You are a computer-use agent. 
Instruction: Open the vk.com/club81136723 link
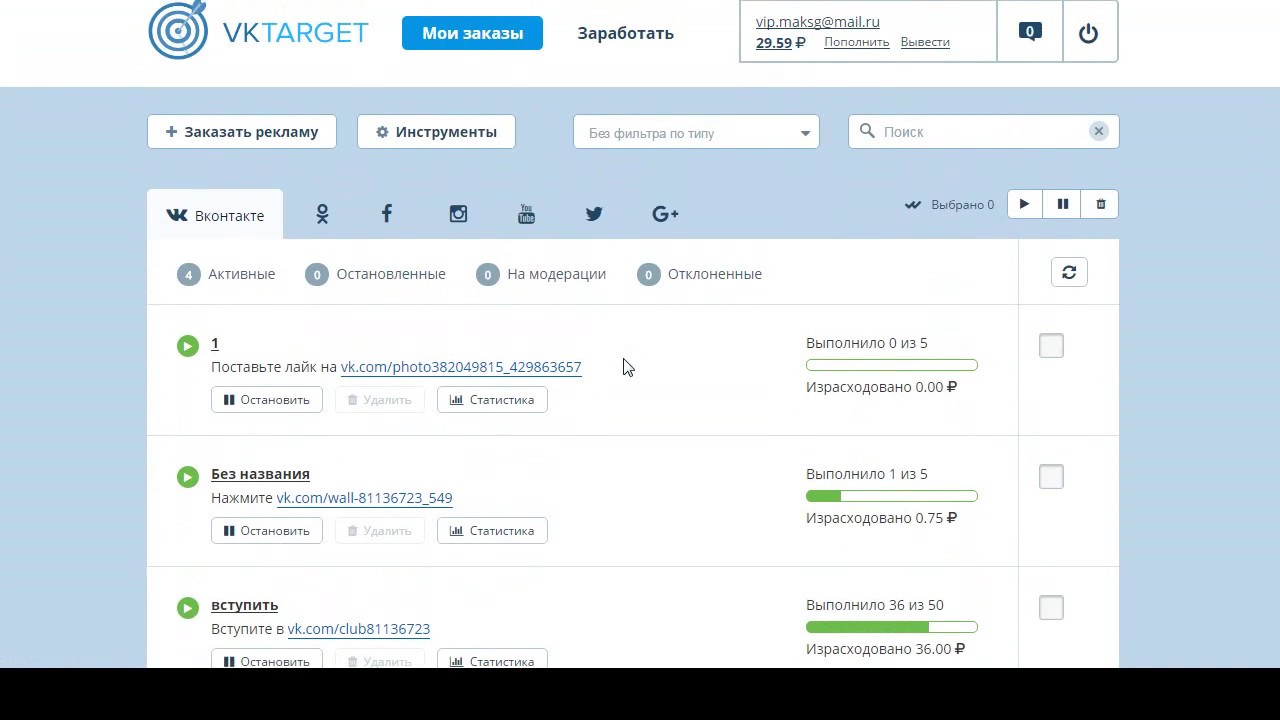pos(359,629)
